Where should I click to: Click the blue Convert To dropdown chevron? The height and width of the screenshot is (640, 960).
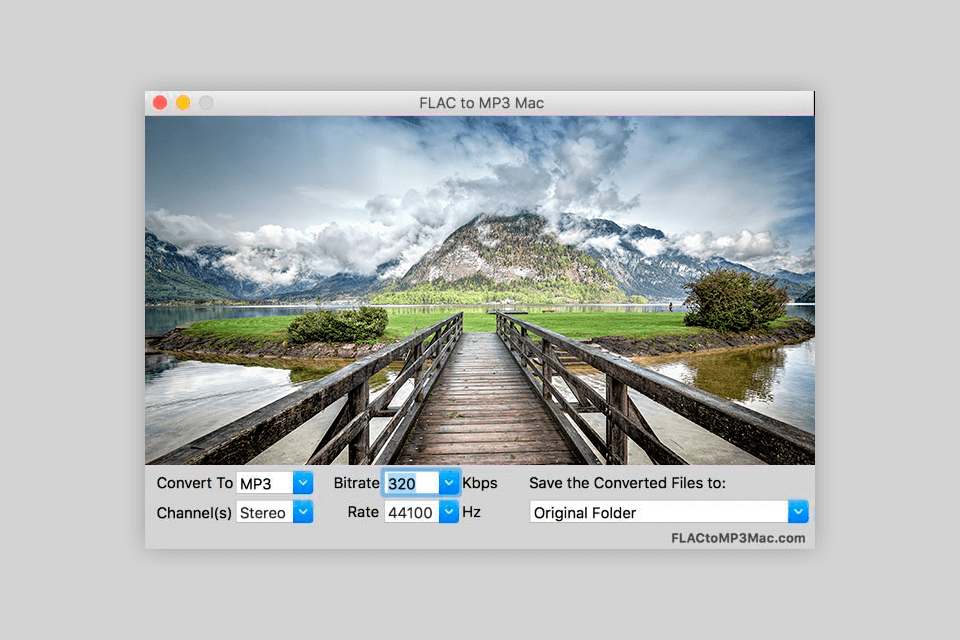[300, 483]
